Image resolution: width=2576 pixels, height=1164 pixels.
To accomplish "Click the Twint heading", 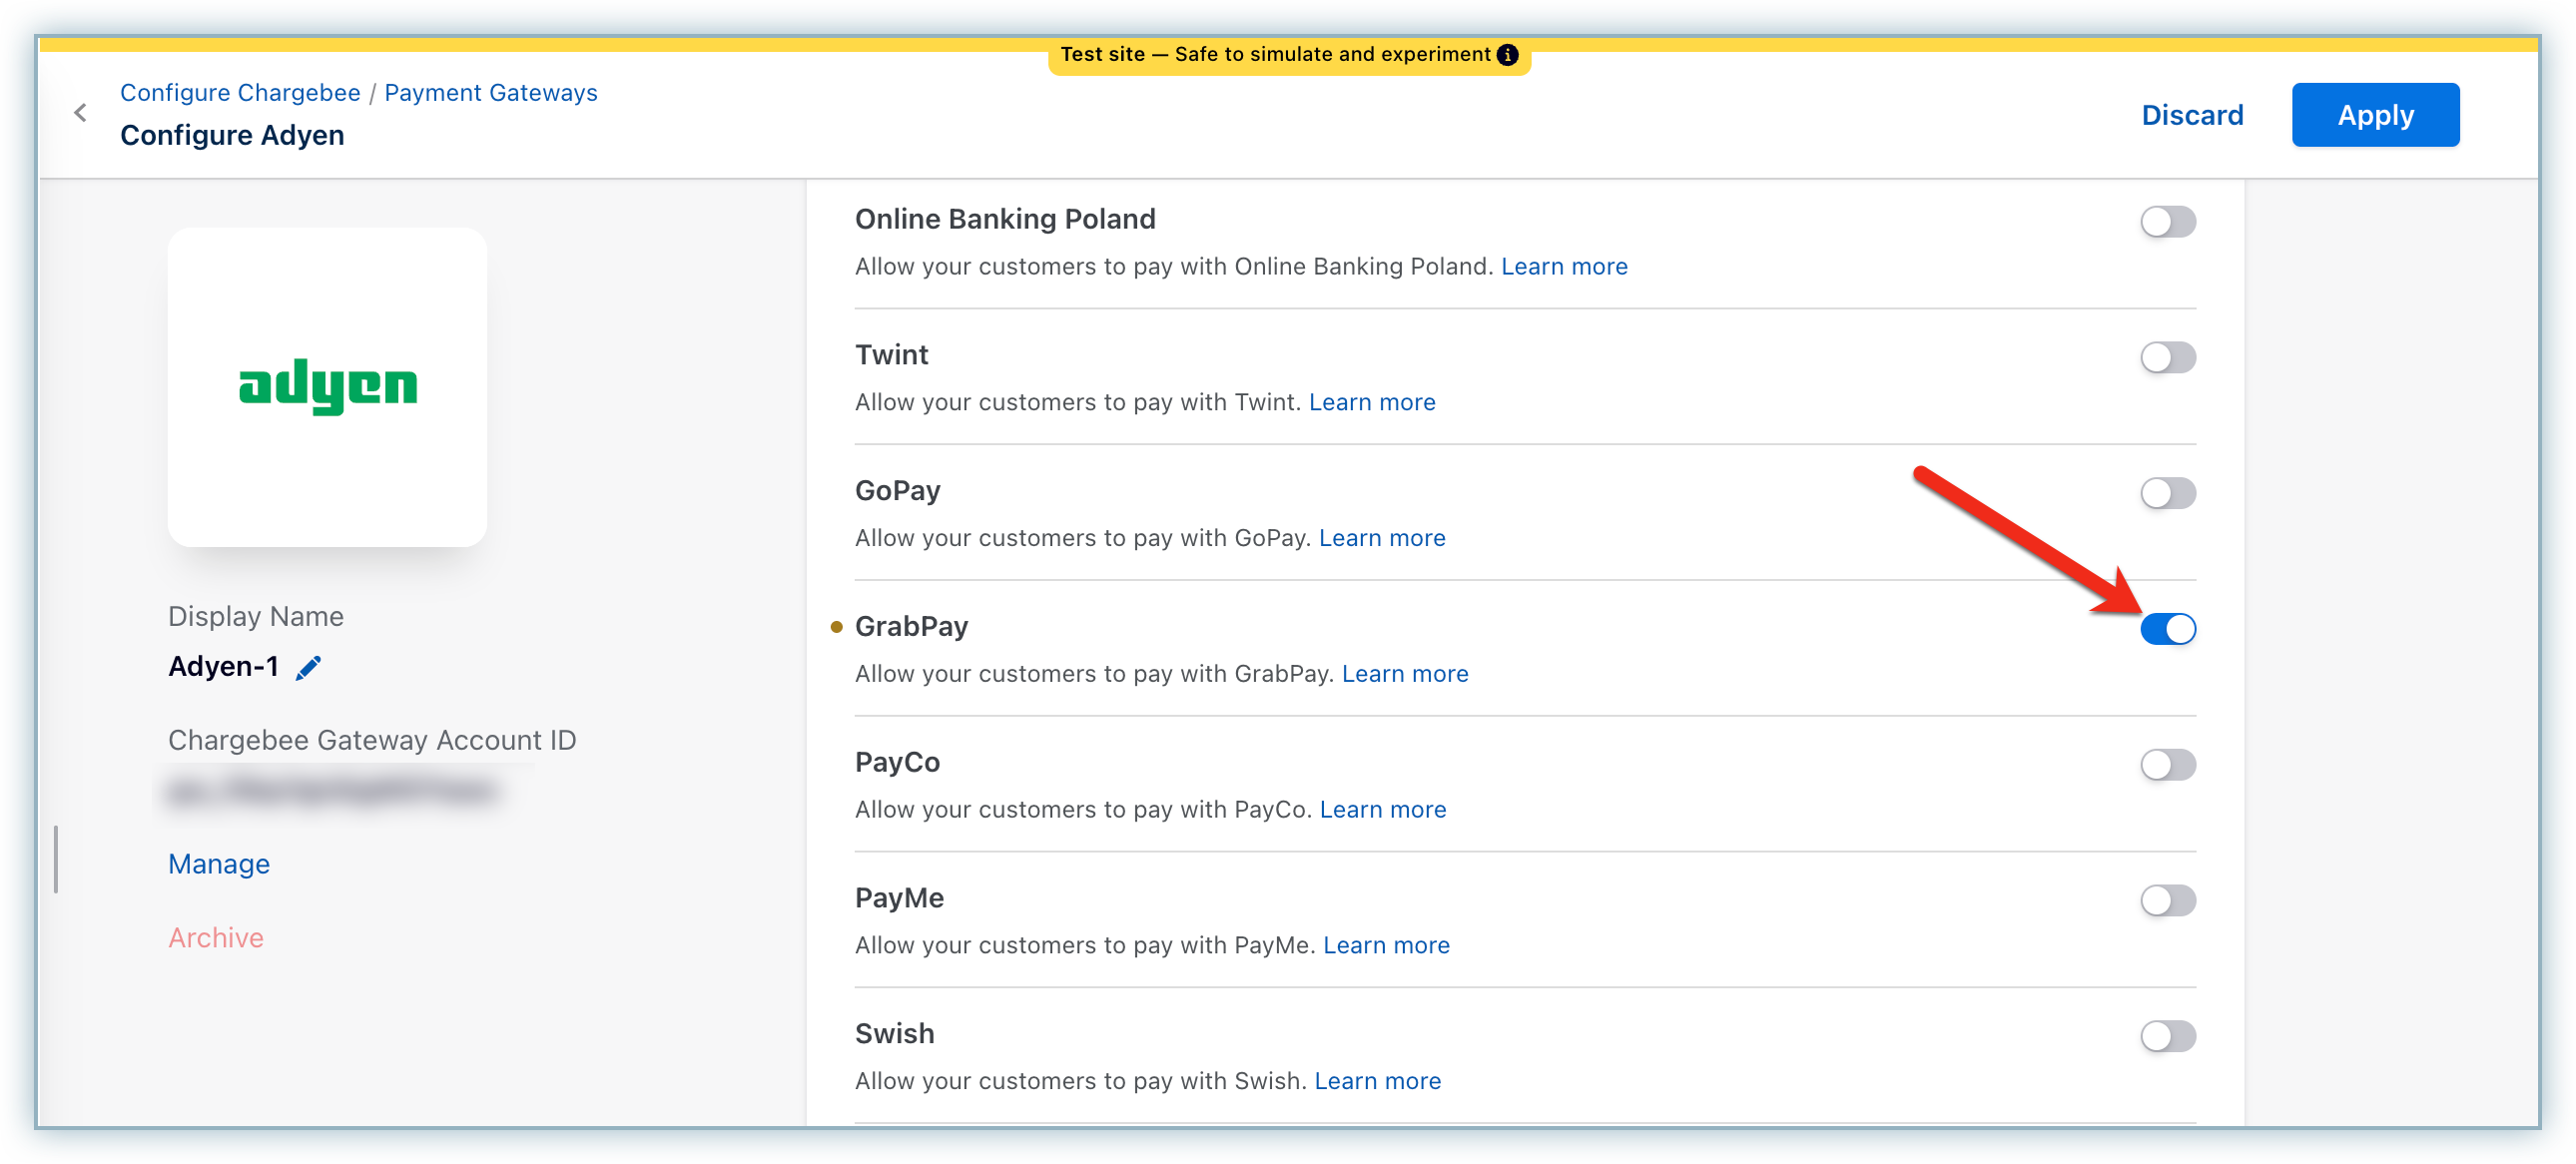I will (x=891, y=354).
